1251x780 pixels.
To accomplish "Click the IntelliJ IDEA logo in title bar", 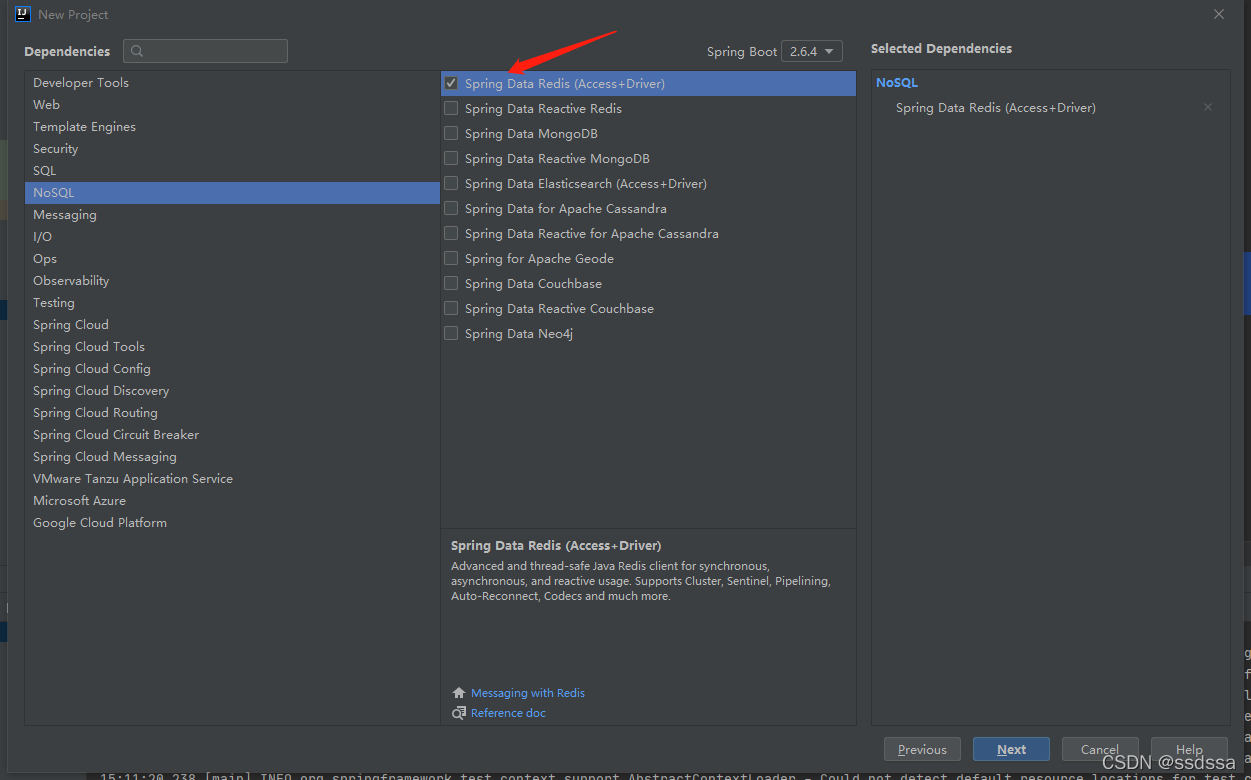I will (x=23, y=14).
